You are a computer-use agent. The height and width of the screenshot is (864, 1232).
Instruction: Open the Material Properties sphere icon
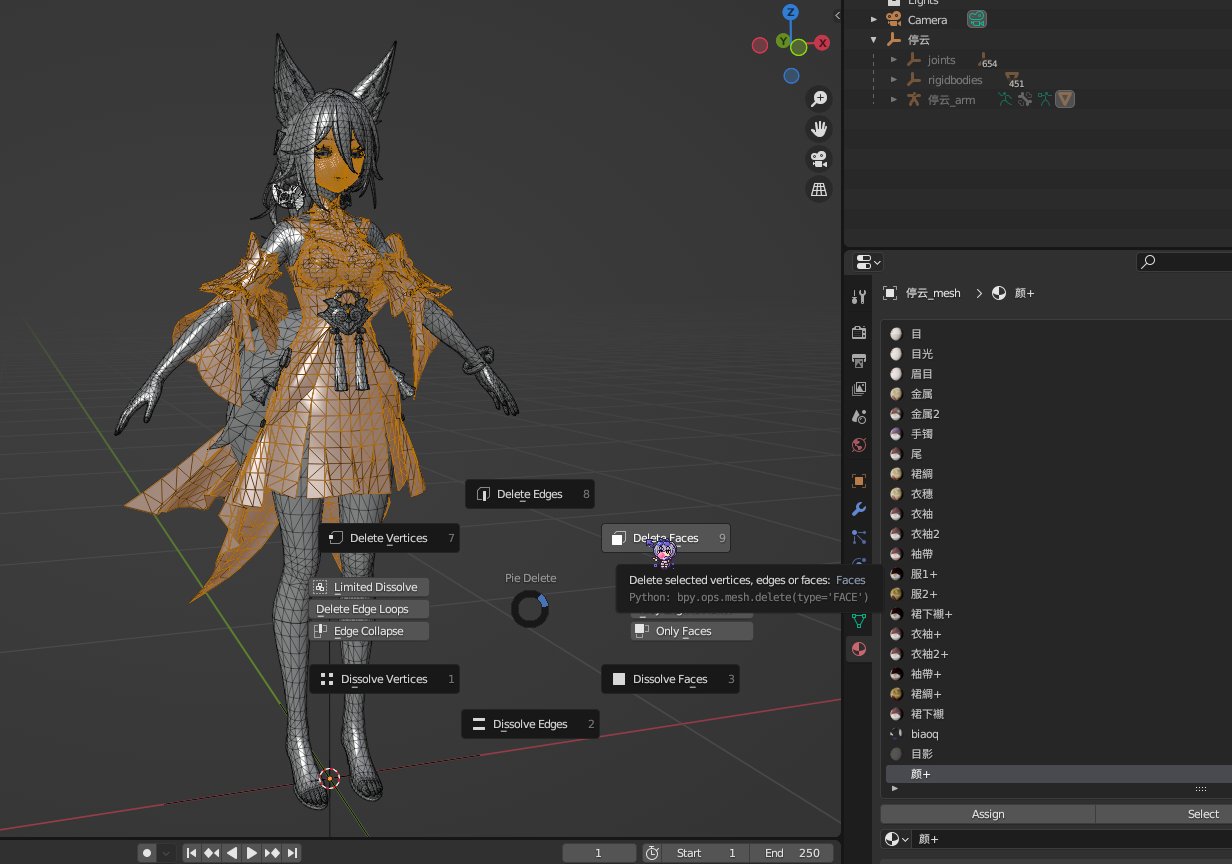pyautogui.click(x=858, y=648)
